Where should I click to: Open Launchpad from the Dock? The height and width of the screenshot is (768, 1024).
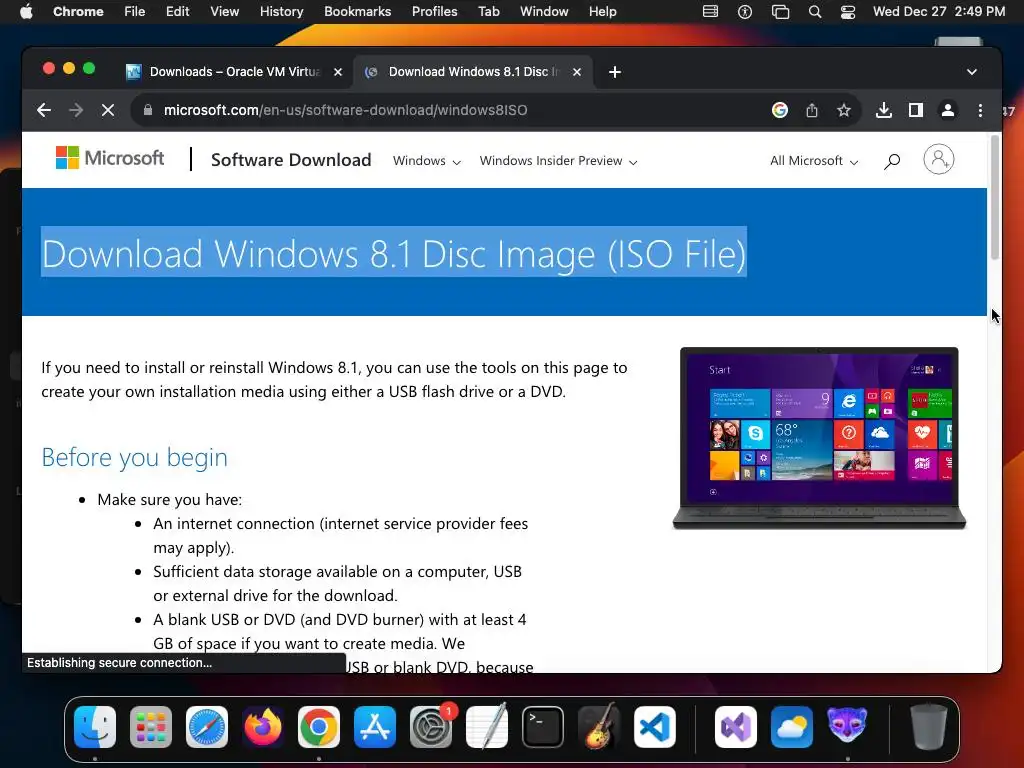(151, 726)
